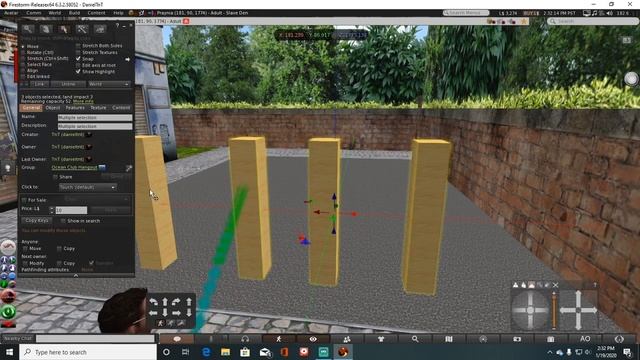640x360 pixels.
Task: Open creator profile icon next to TnT
Action: 89,134
